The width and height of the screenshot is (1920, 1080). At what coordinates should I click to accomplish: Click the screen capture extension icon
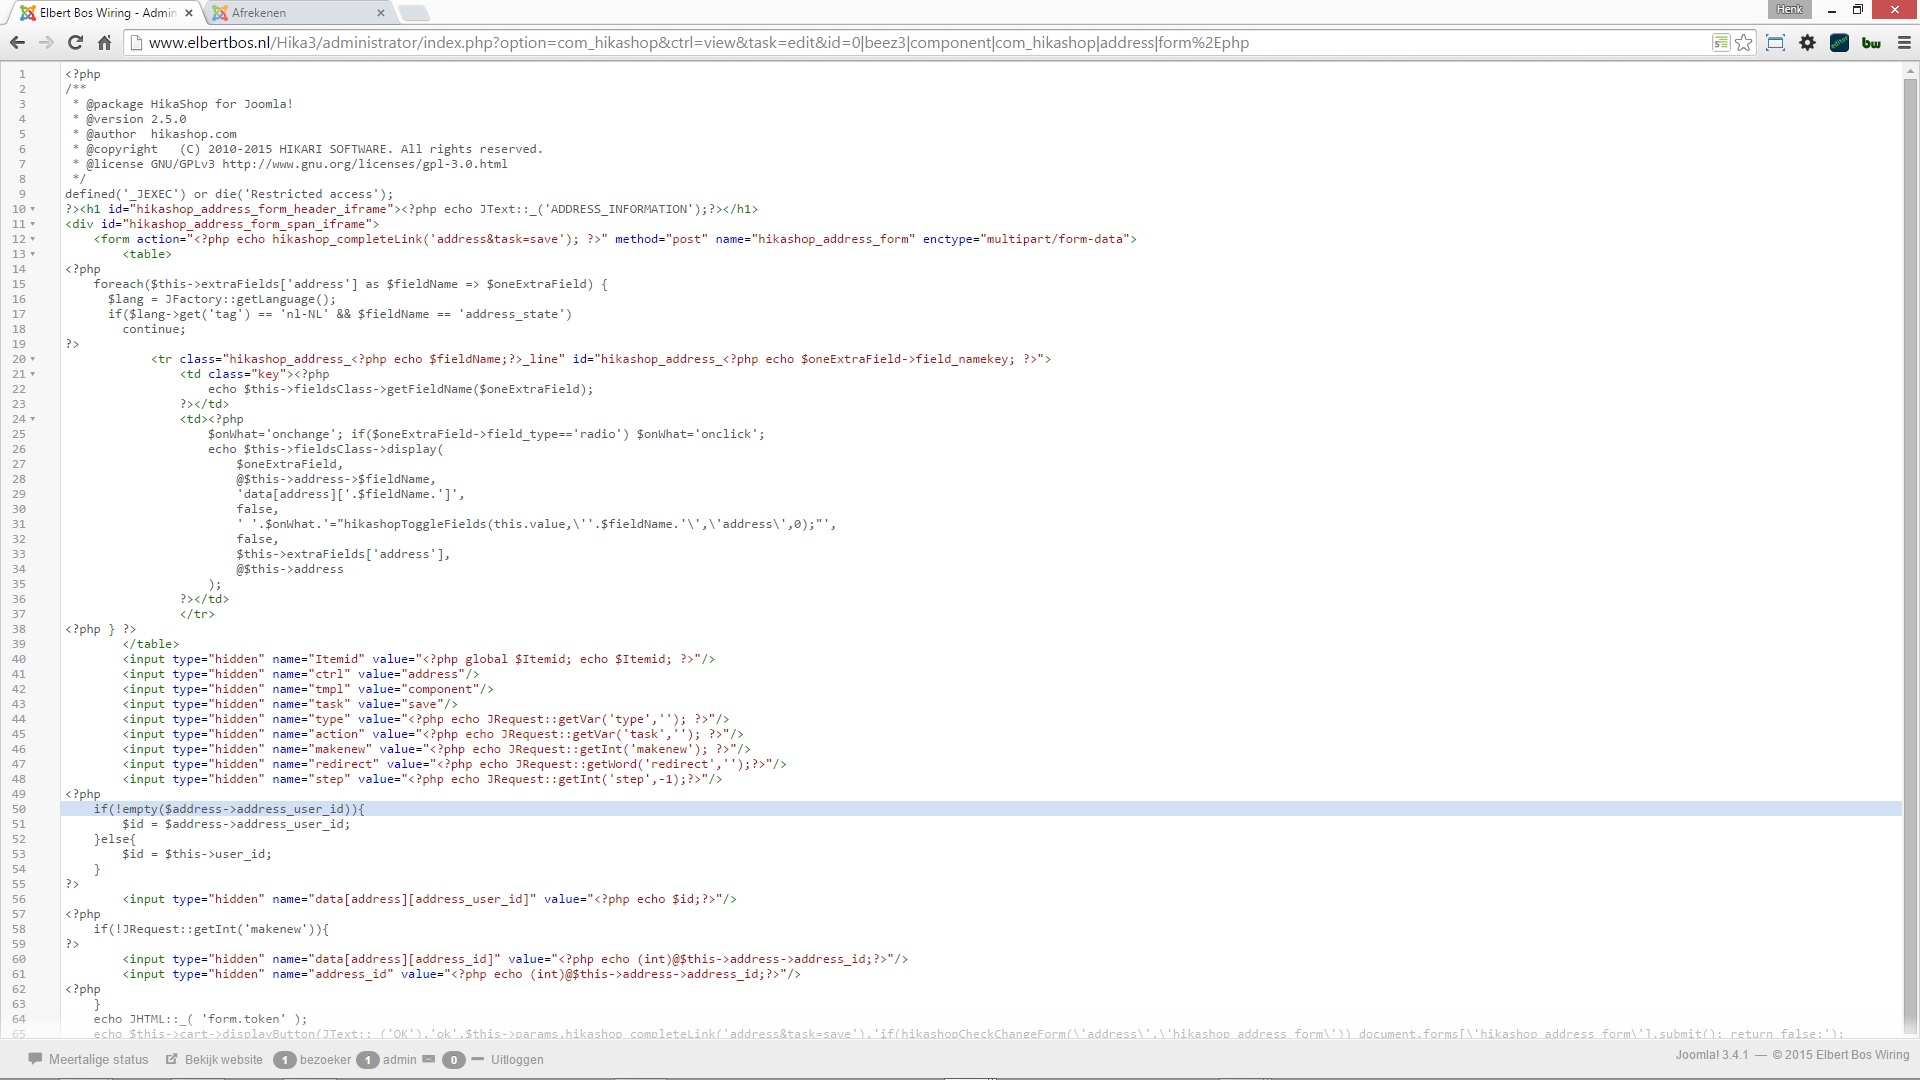(x=1775, y=42)
